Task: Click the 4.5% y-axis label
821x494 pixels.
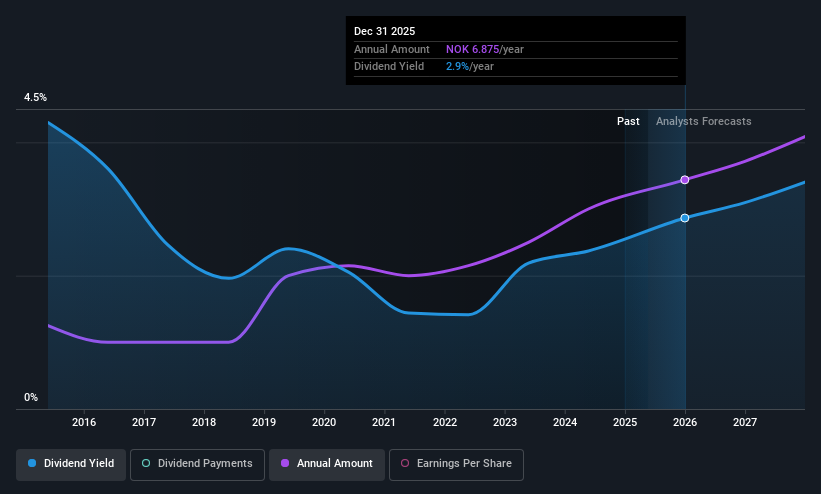Action: point(35,97)
